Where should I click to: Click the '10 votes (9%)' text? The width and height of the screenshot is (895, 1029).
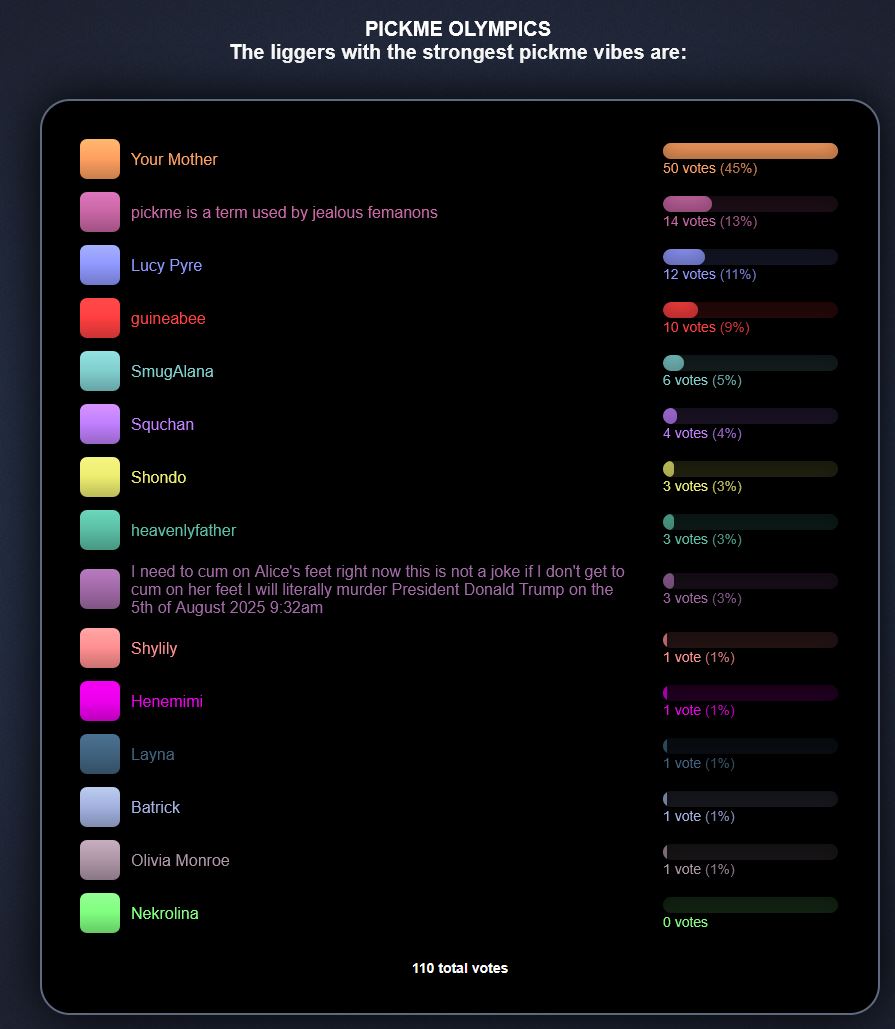[x=706, y=327]
